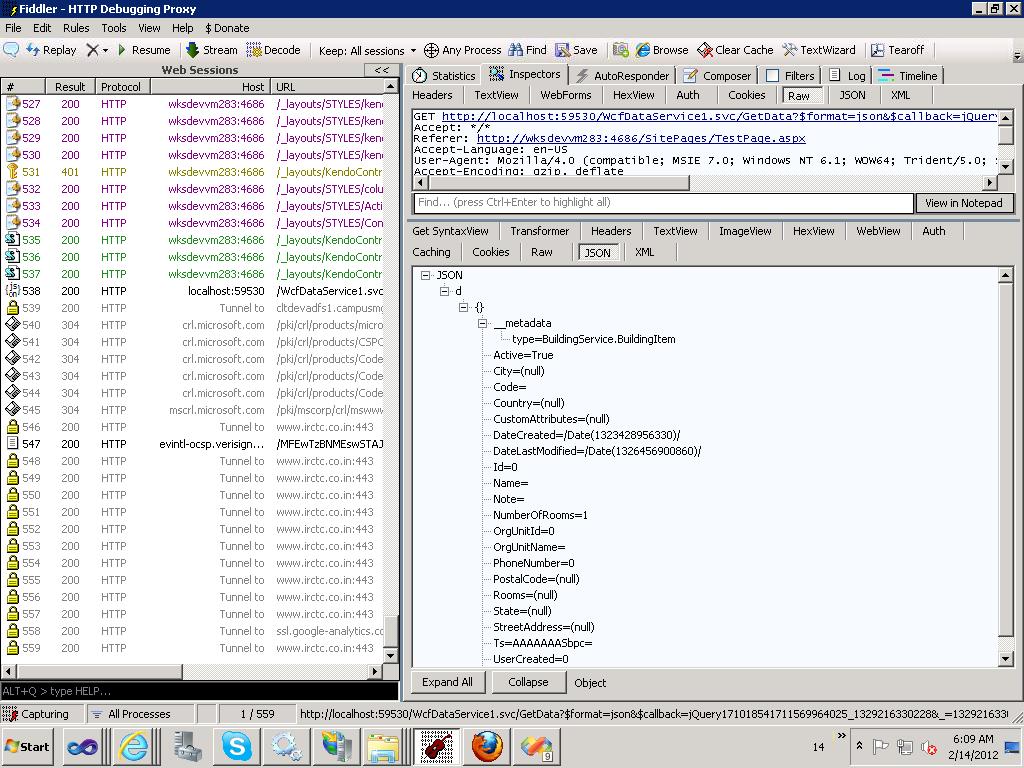Open the Timeline tab
Screen dimensions: 1024x768
[x=908, y=76]
